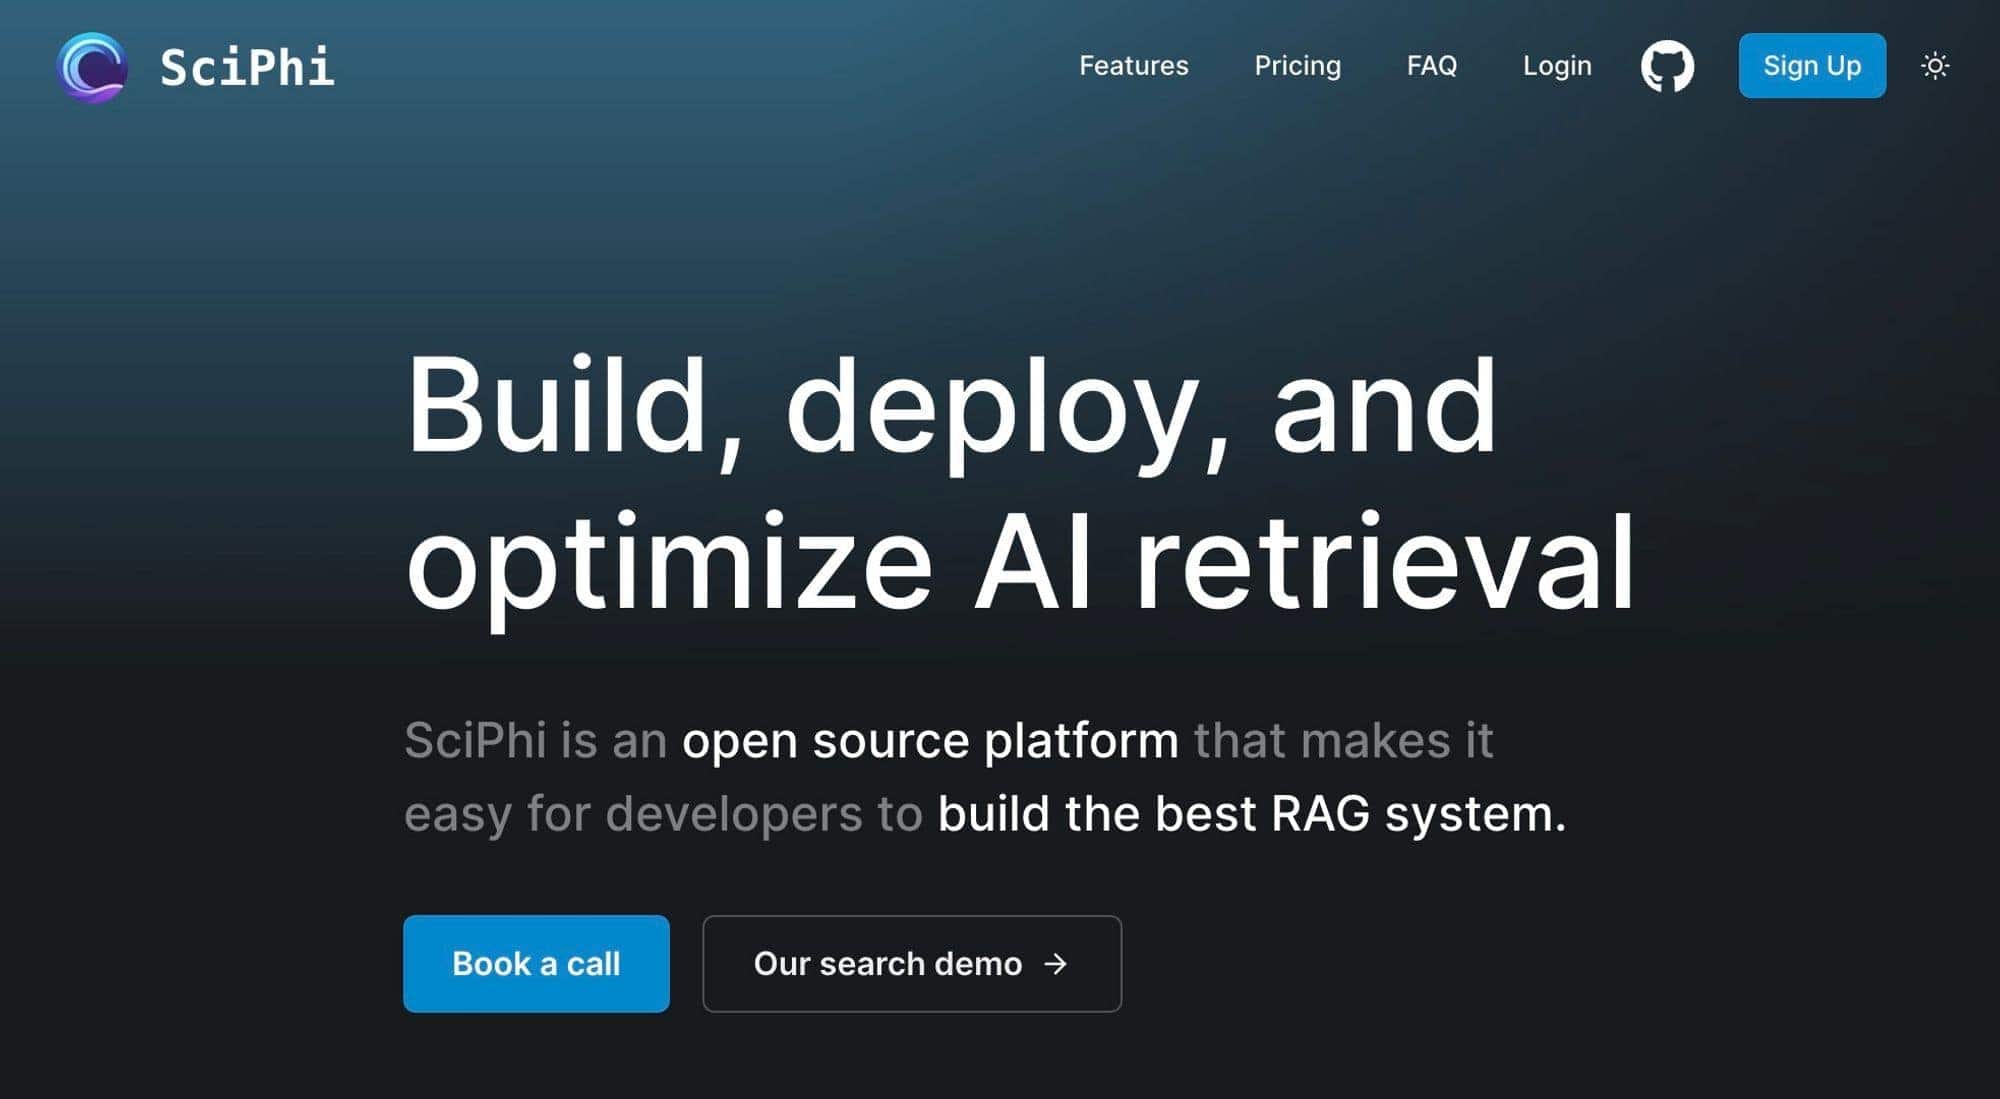This screenshot has height=1099, width=2000.
Task: Click the Login link
Action: point(1556,66)
